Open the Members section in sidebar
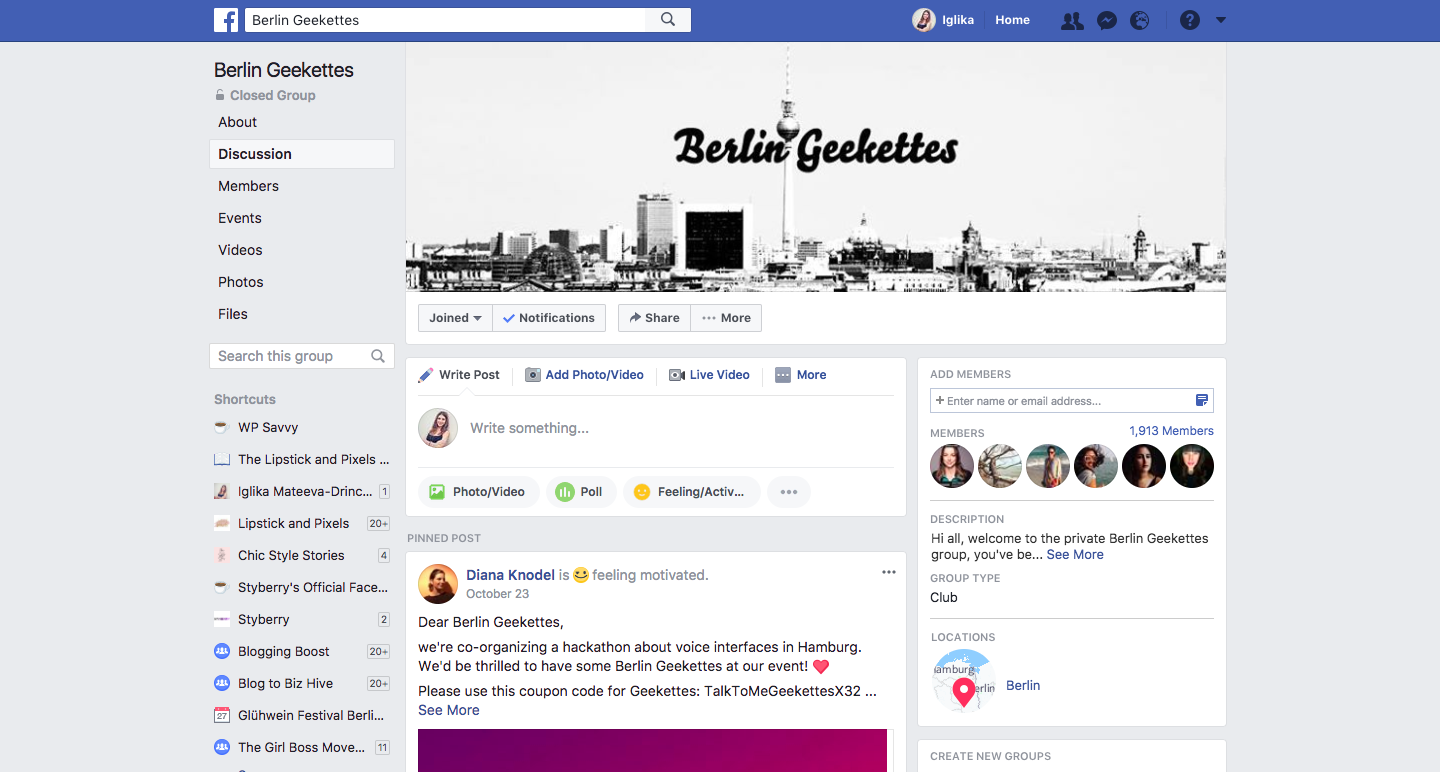The image size is (1440, 772). coord(249,186)
